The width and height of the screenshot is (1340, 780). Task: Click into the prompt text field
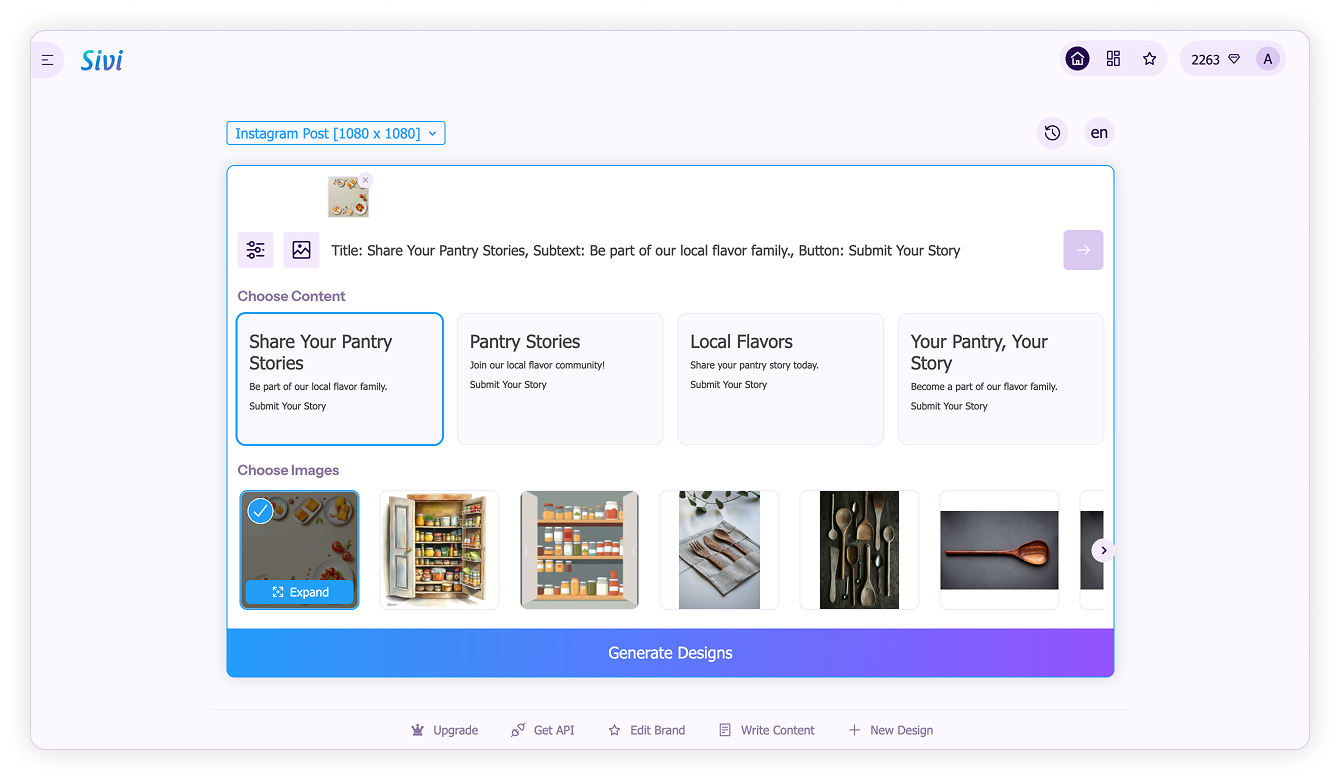click(690, 251)
